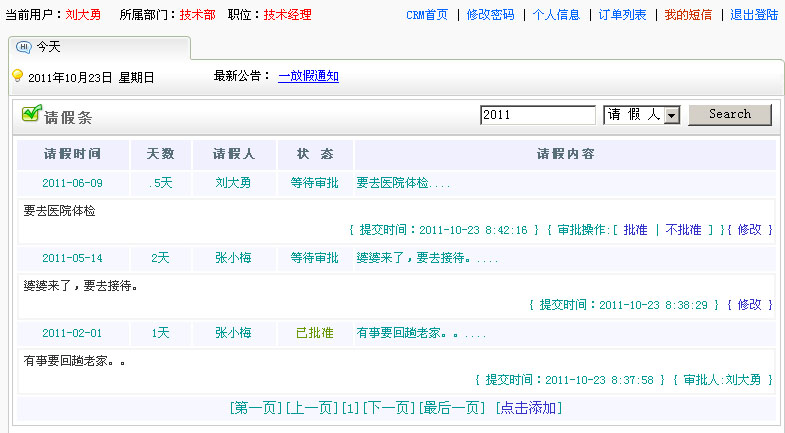785x433 pixels.
Task: Go to CRM首页
Action: pyautogui.click(x=427, y=15)
